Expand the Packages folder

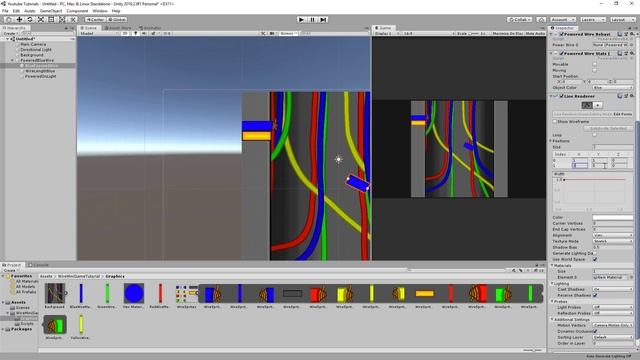click(3, 329)
